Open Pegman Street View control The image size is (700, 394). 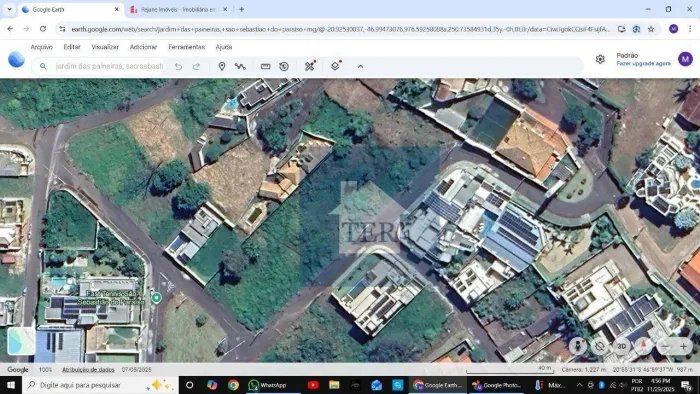tap(578, 346)
